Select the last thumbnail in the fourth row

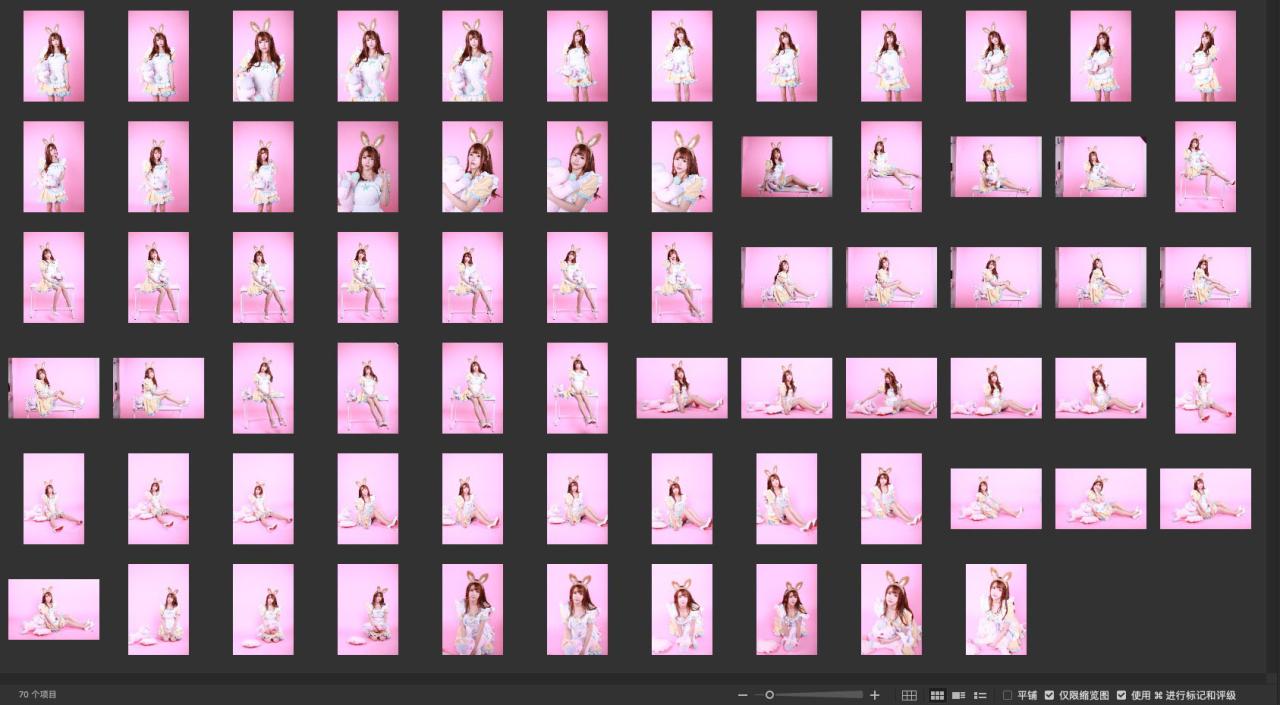pyautogui.click(x=1205, y=388)
